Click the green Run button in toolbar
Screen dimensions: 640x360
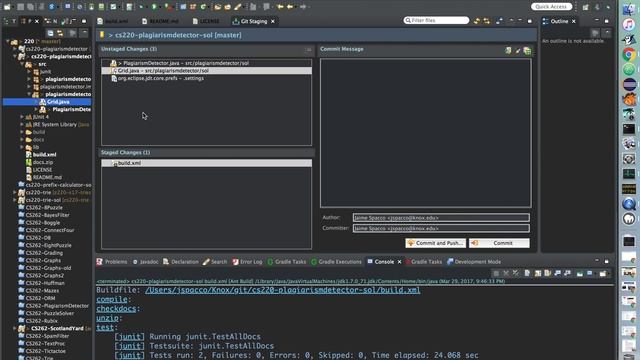point(154,7)
